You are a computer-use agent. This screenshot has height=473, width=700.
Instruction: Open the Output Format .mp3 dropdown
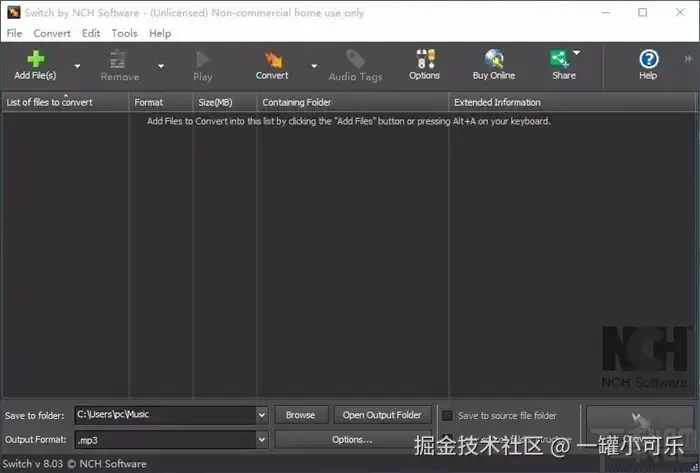coord(262,440)
